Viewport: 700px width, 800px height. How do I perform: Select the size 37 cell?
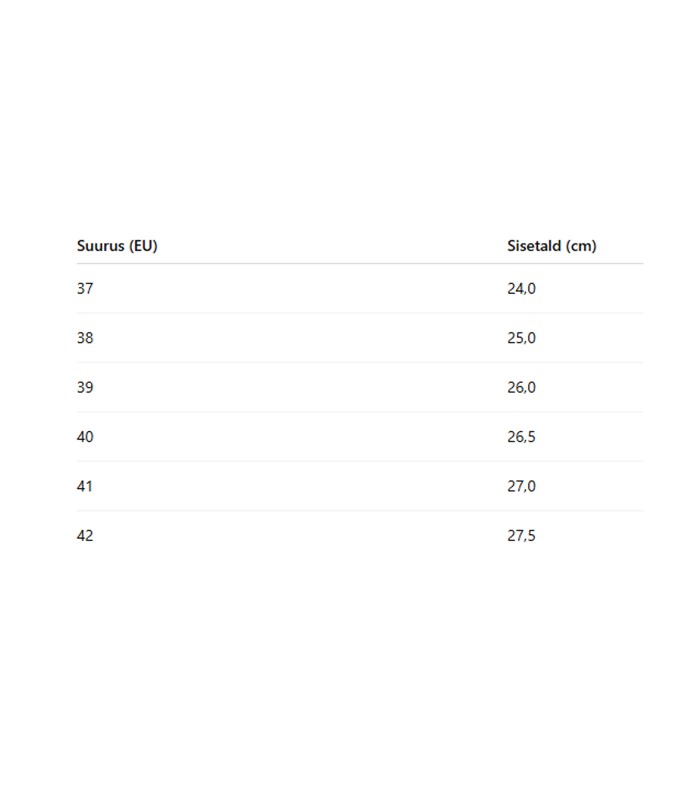click(x=85, y=289)
